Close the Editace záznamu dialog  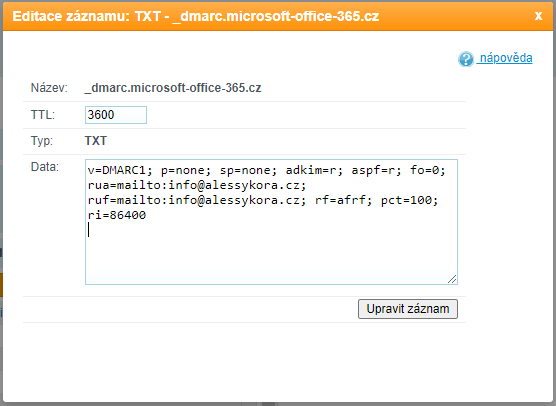[538, 16]
